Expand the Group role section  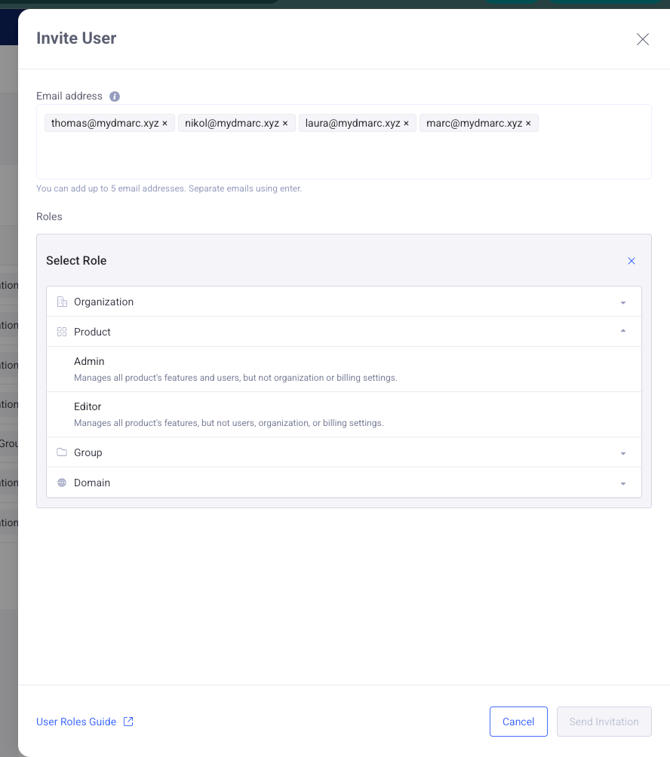pos(622,453)
